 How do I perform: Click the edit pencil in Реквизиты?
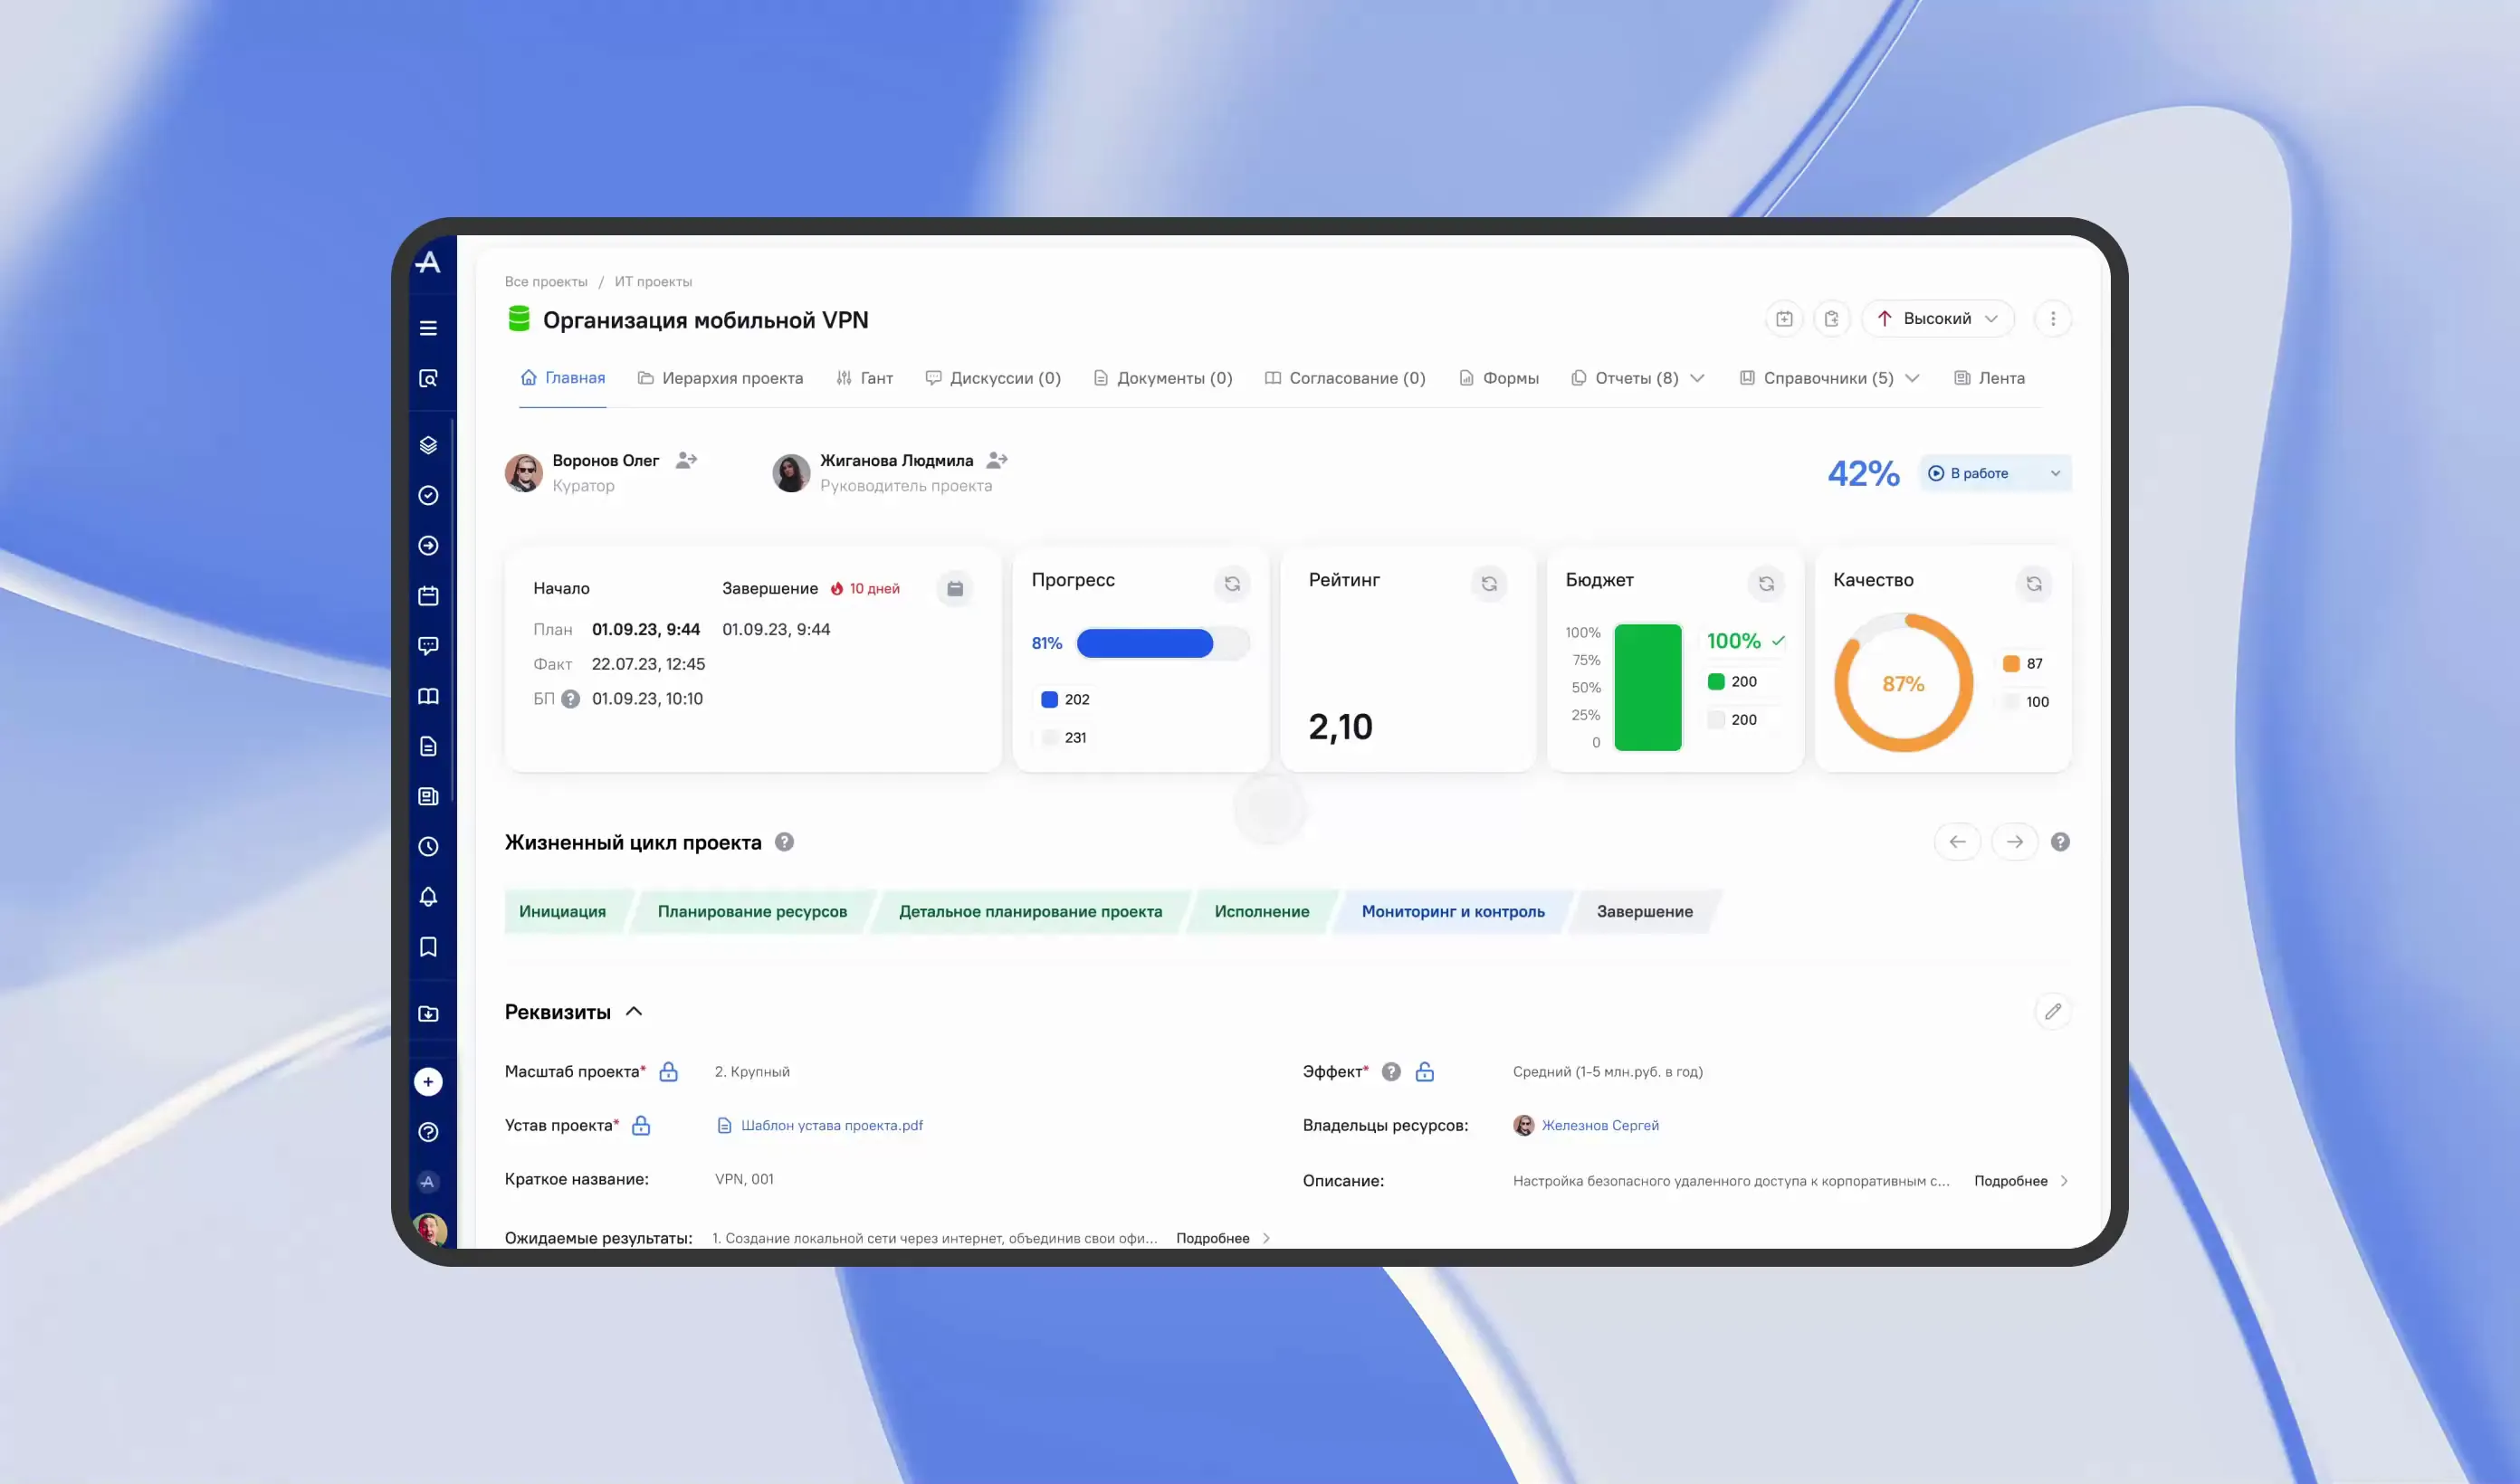click(x=2052, y=1011)
